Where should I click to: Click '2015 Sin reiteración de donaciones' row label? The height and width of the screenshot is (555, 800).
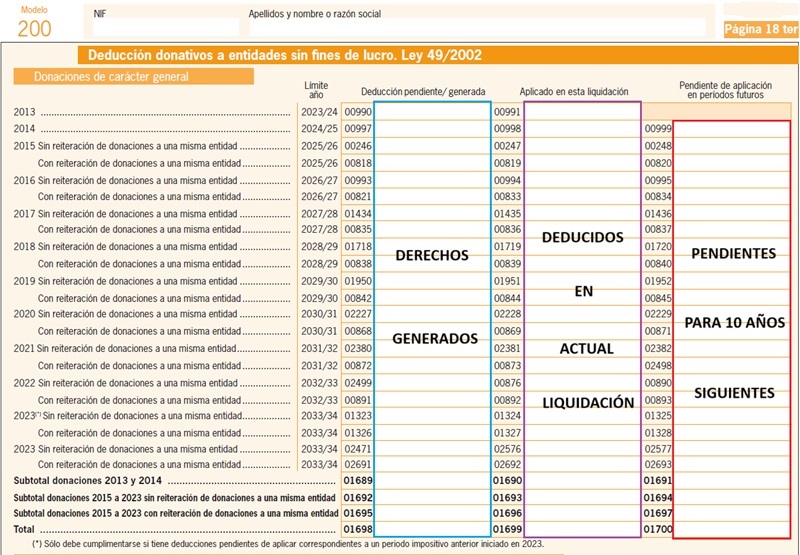[x=126, y=146]
